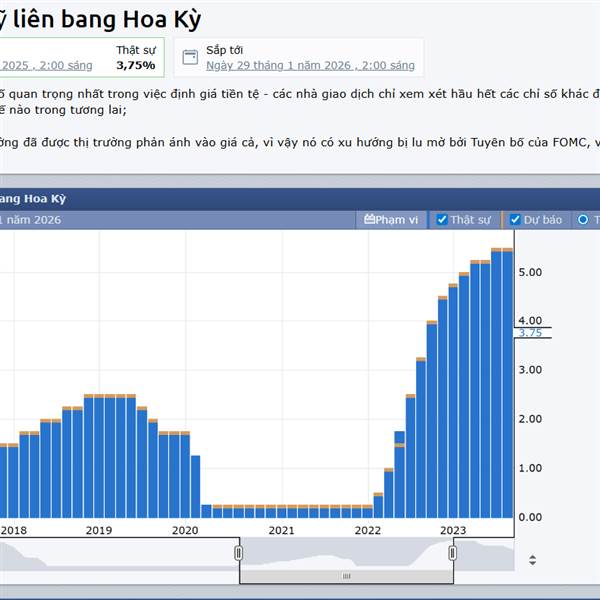Open the upcoming date link Ngày 29 tháng 1 năm 2026
This screenshot has height=600, width=600.
(310, 65)
